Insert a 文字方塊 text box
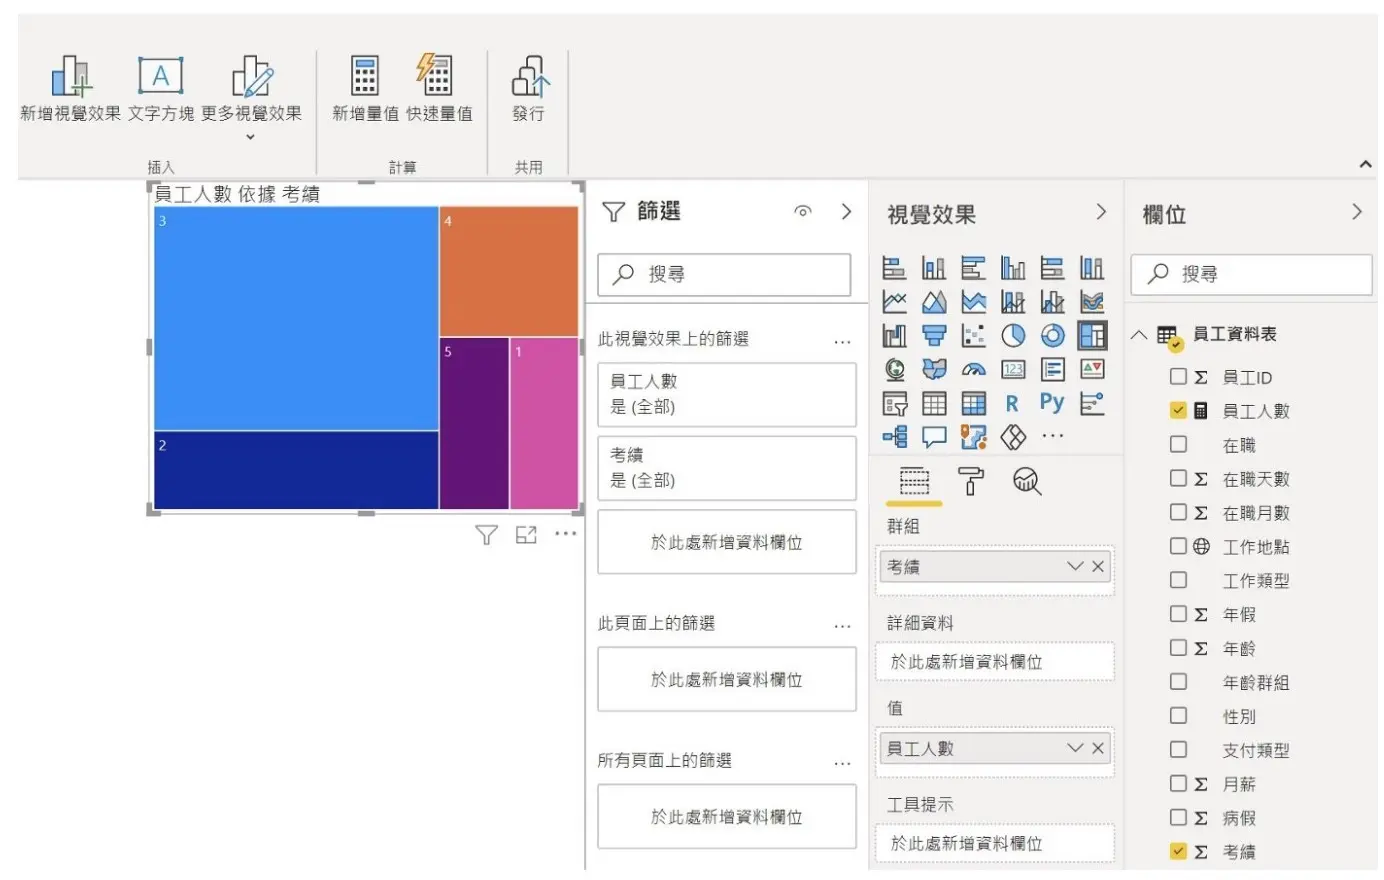Screen dimensions: 1384x880 [x=161, y=90]
